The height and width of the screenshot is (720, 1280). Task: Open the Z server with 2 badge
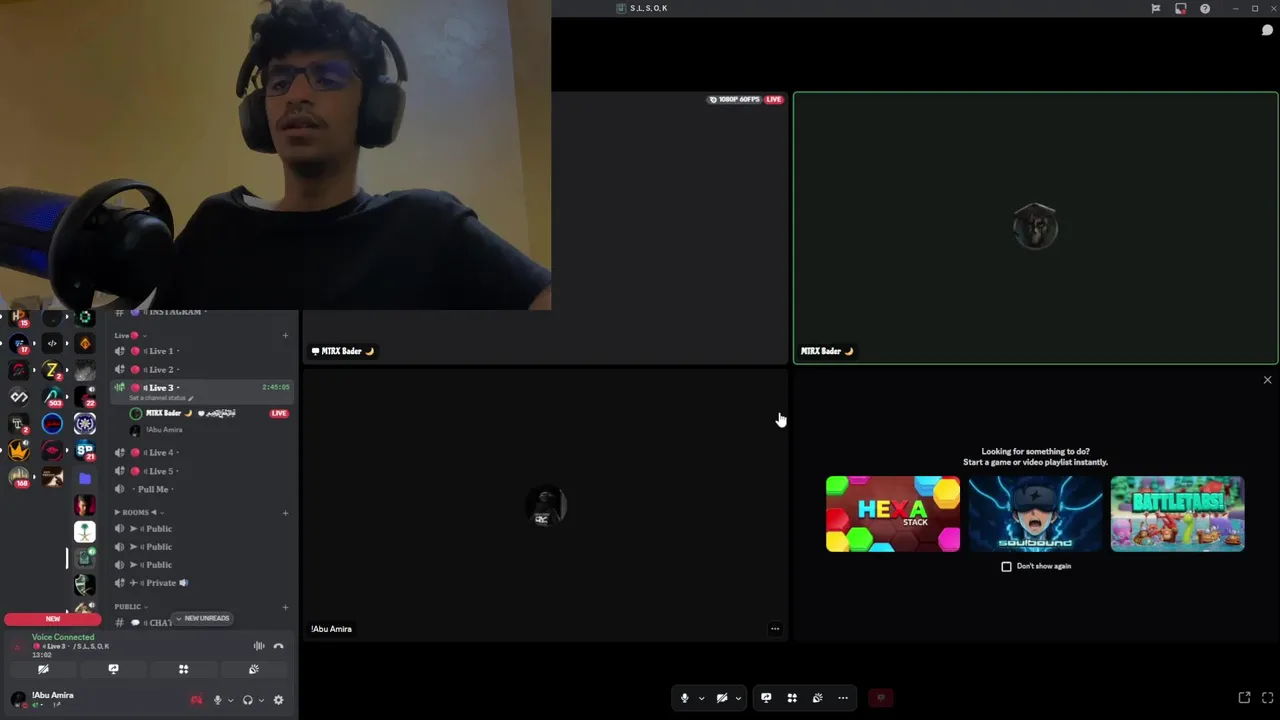(52, 370)
